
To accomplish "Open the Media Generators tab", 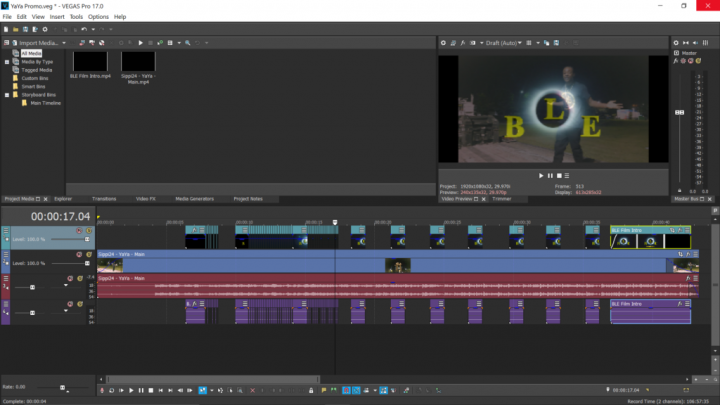I will coord(195,199).
